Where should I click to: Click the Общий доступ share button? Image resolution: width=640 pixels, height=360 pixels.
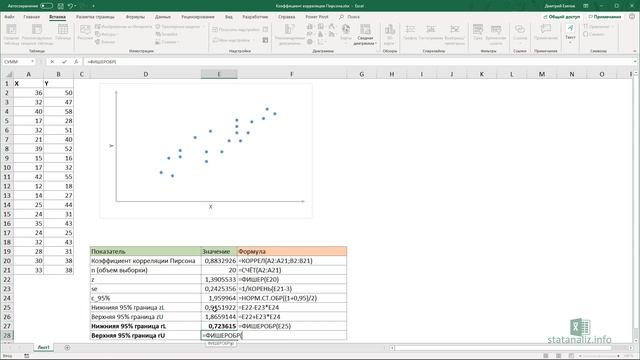pyautogui.click(x=562, y=17)
